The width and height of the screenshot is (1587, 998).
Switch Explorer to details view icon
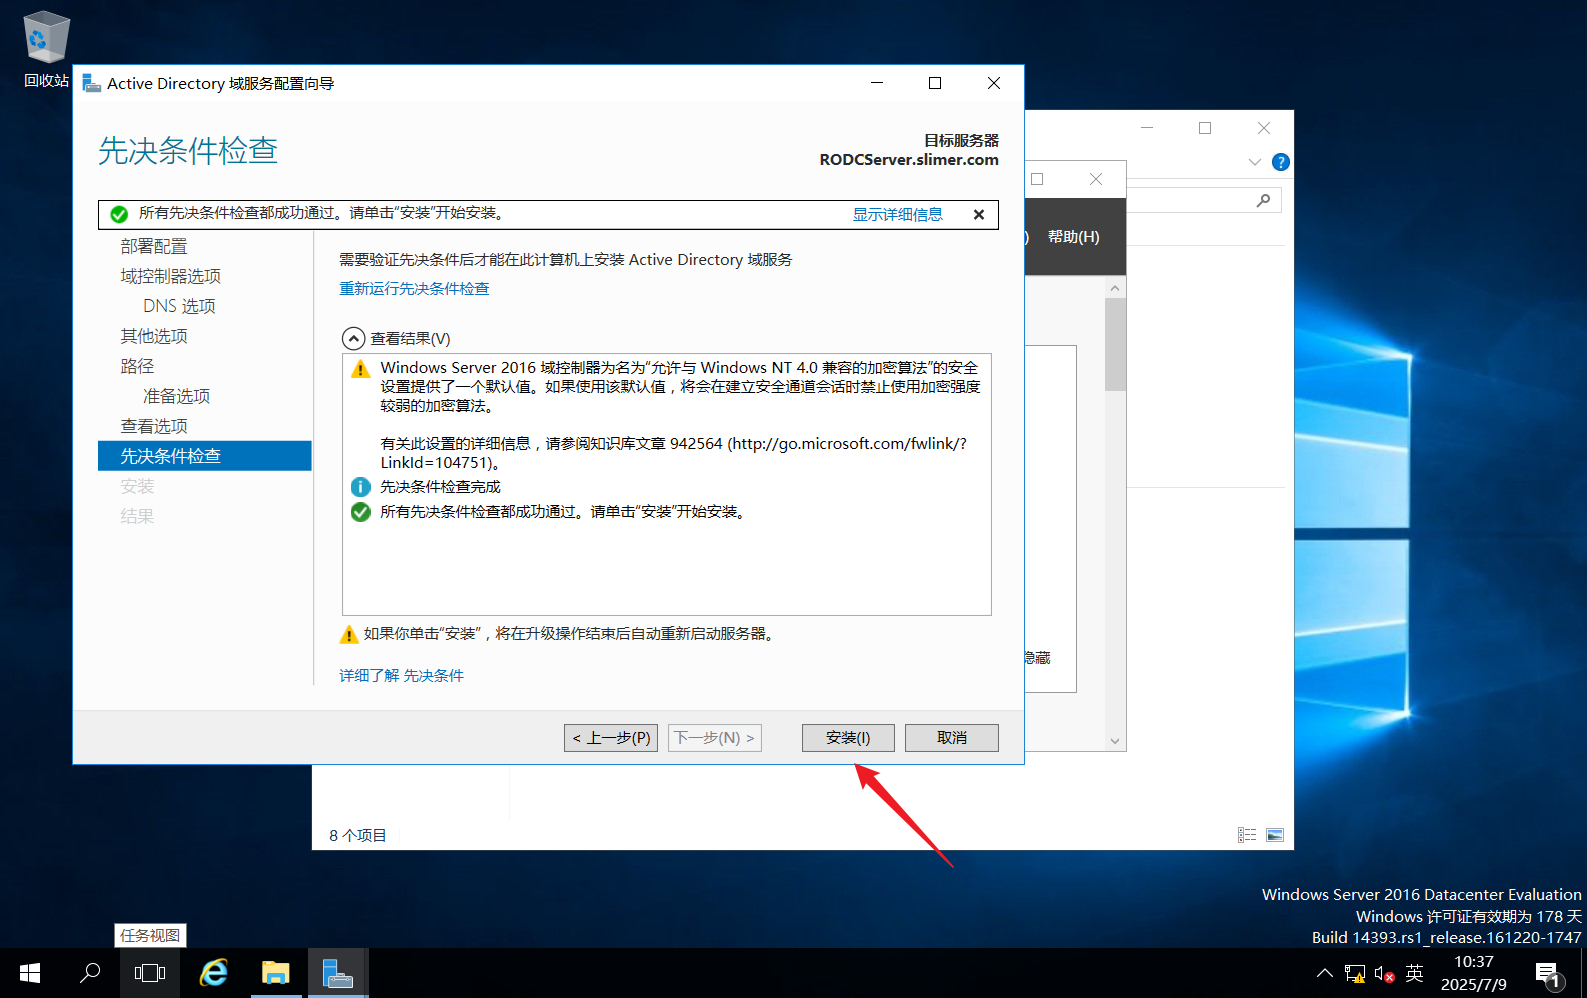click(x=1247, y=835)
